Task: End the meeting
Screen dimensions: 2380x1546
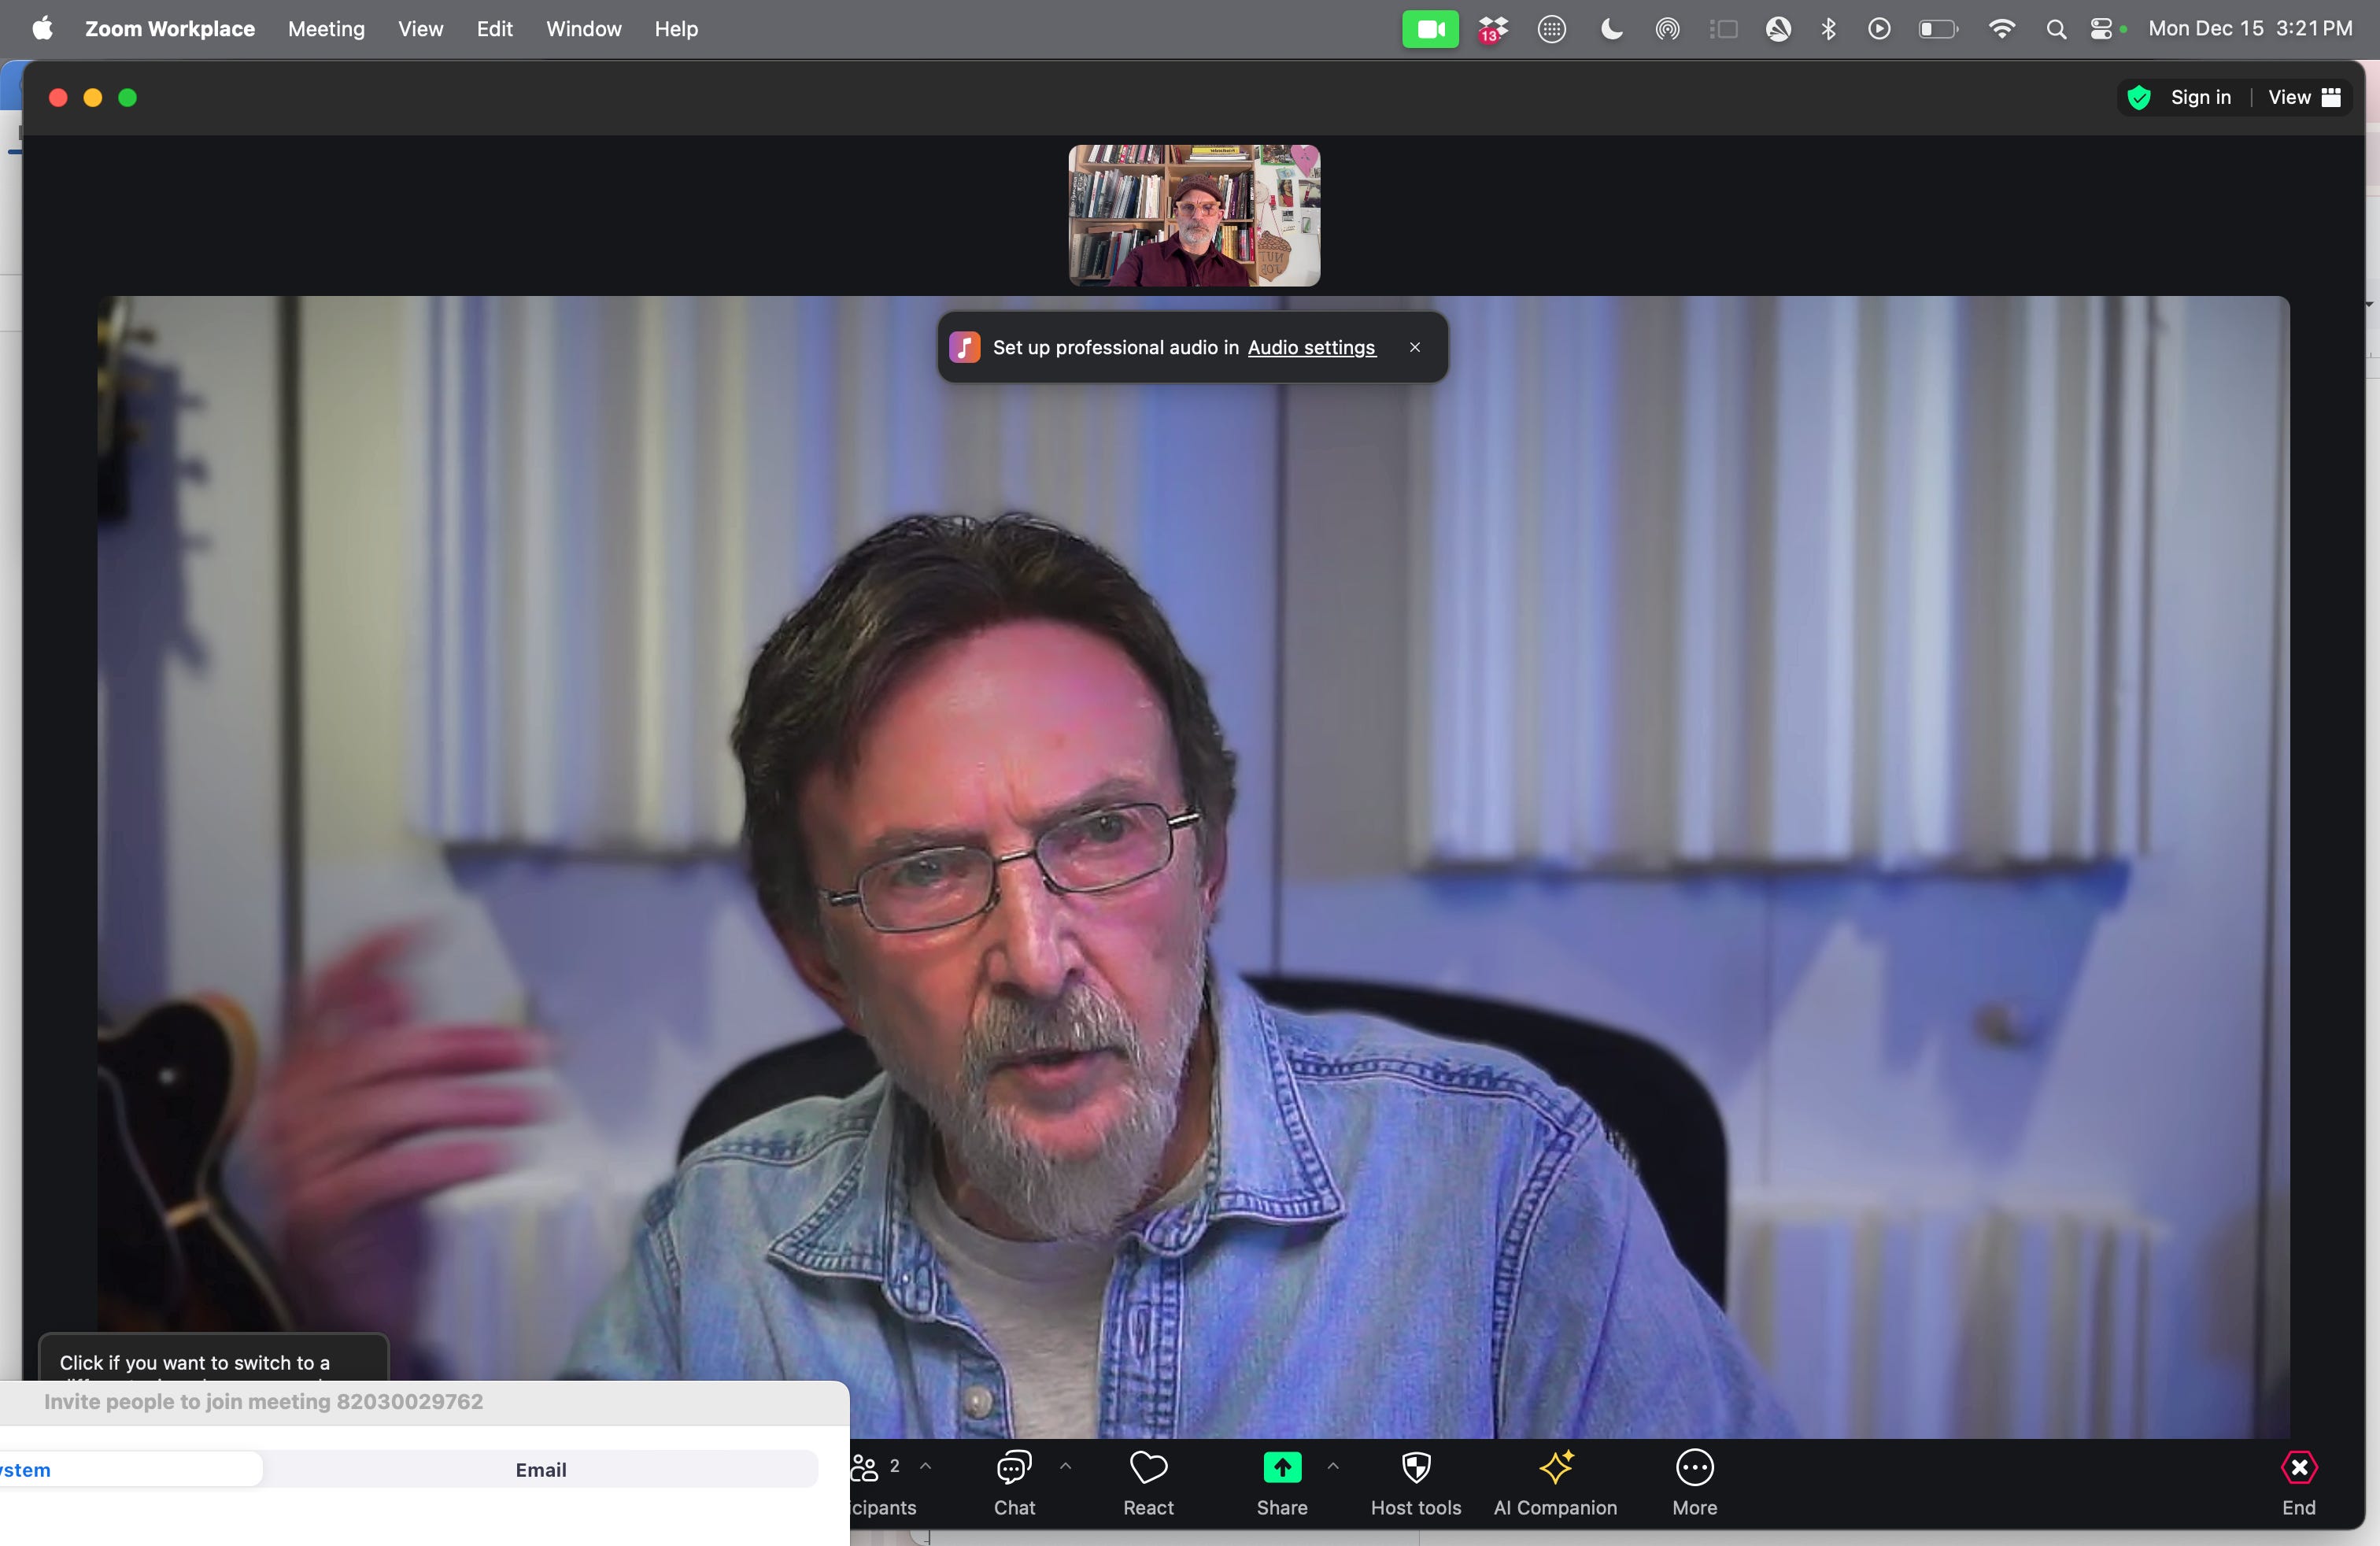Action: click(2298, 1484)
